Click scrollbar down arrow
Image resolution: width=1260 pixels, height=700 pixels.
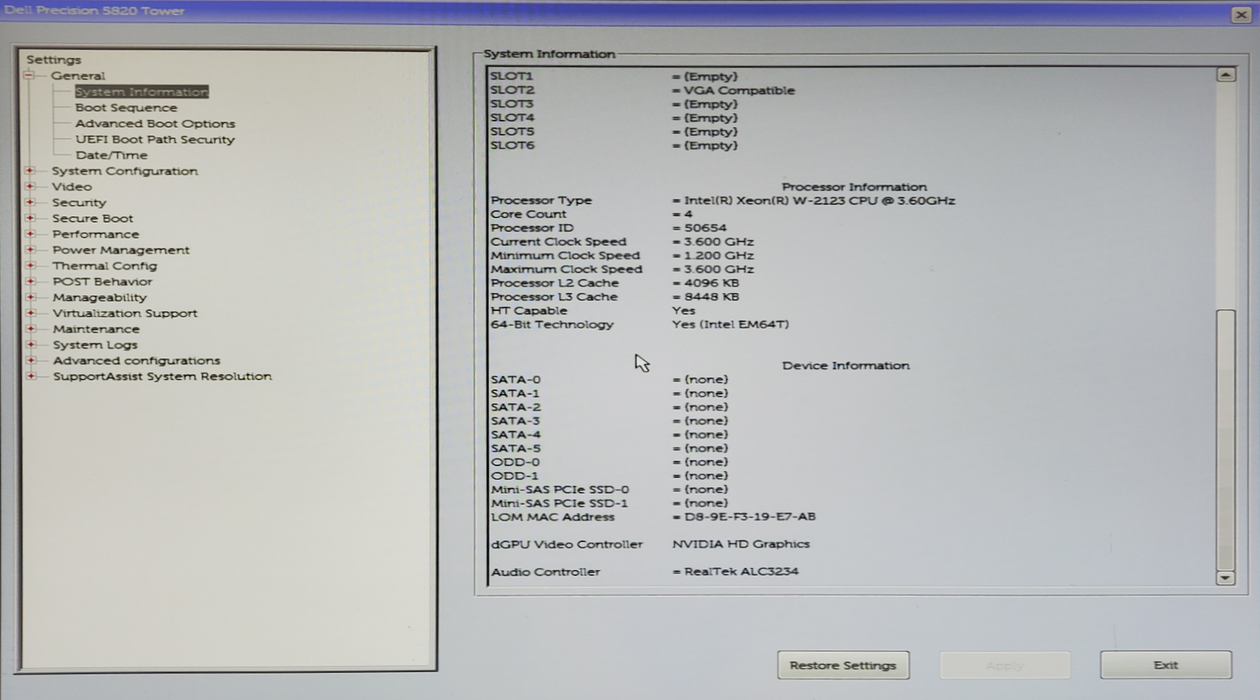[x=1225, y=578]
